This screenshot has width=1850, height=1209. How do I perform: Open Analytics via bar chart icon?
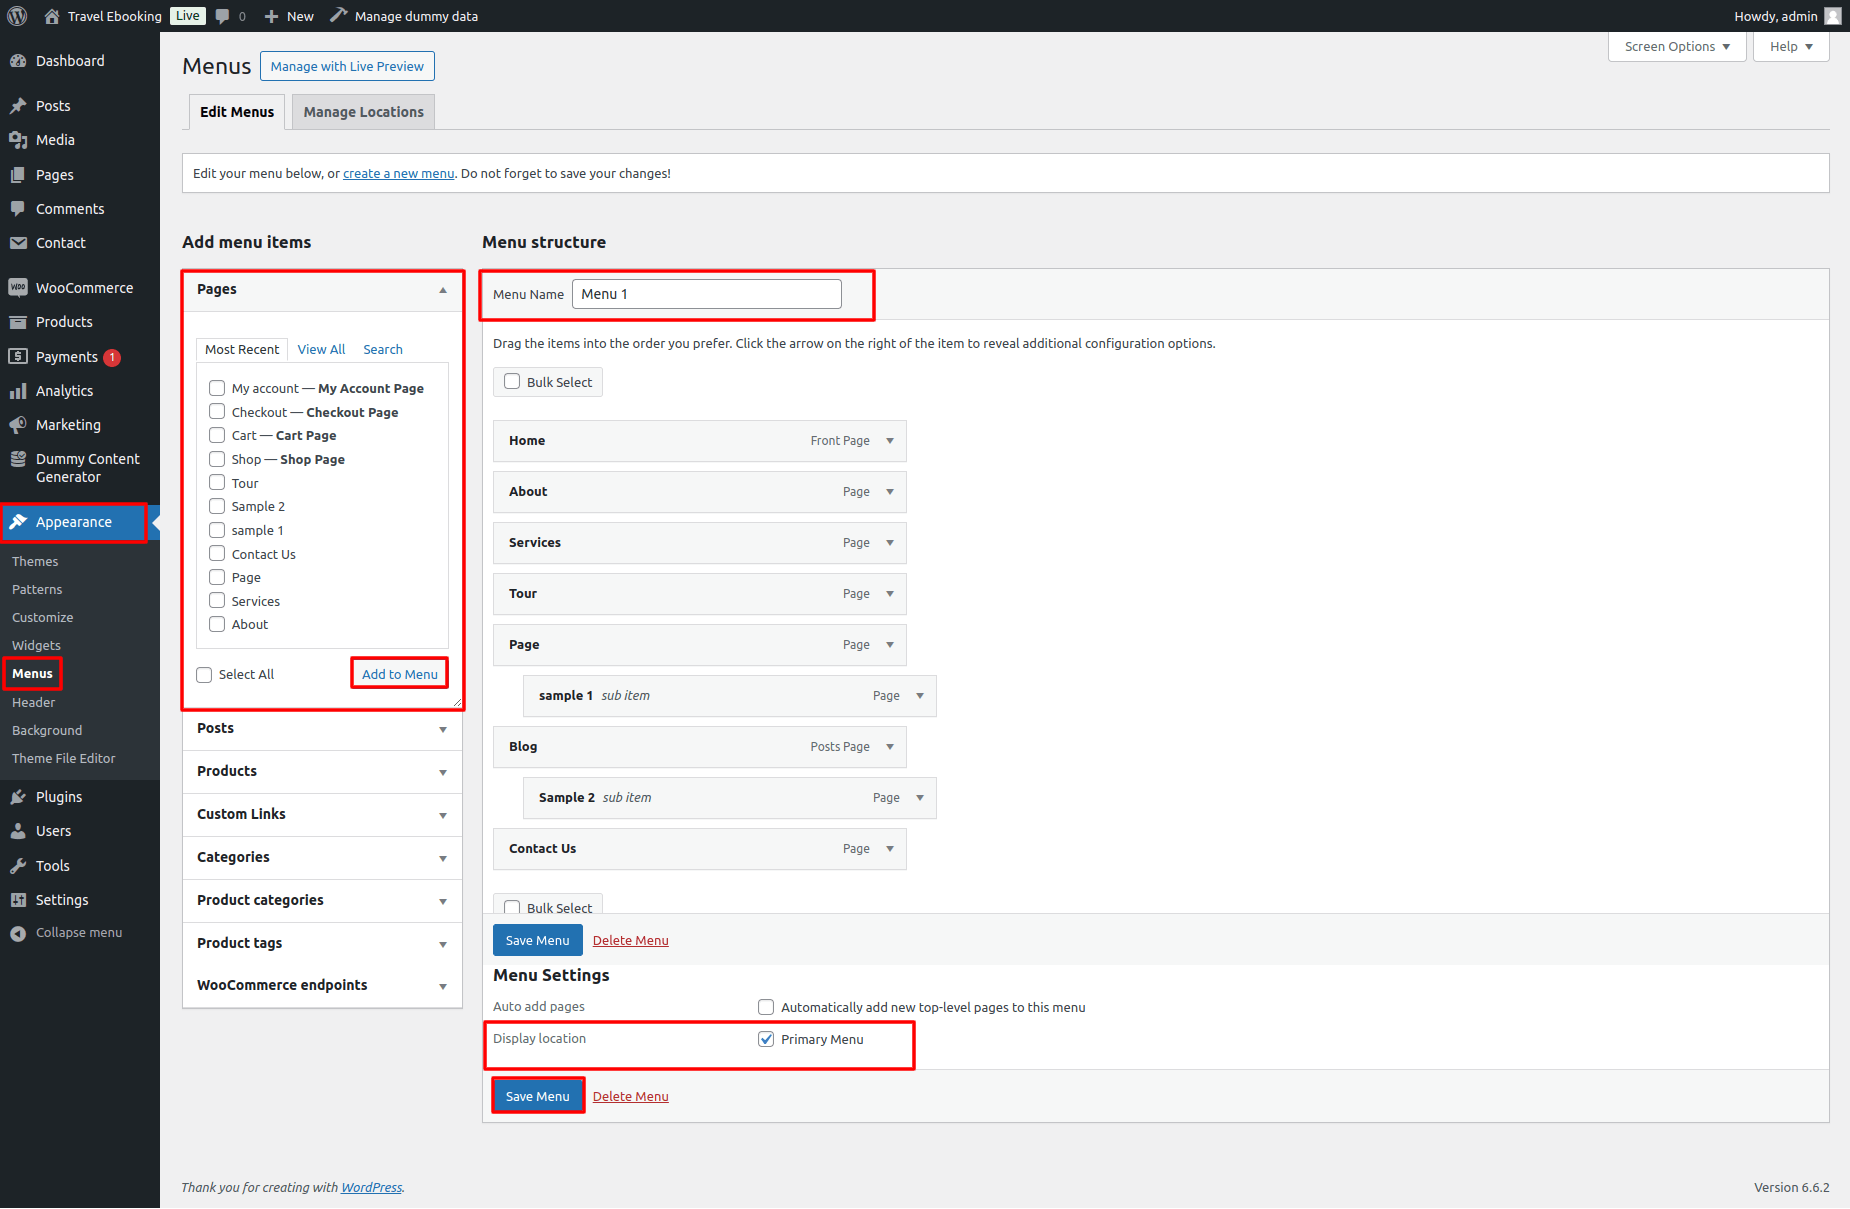coord(18,391)
